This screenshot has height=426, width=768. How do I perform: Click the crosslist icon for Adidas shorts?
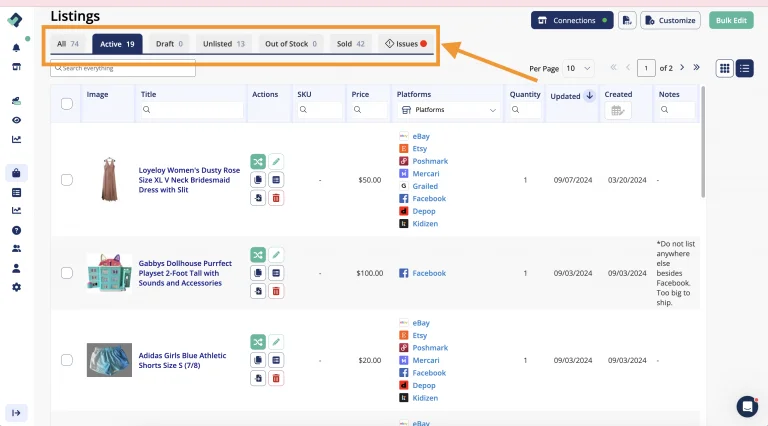coord(258,342)
